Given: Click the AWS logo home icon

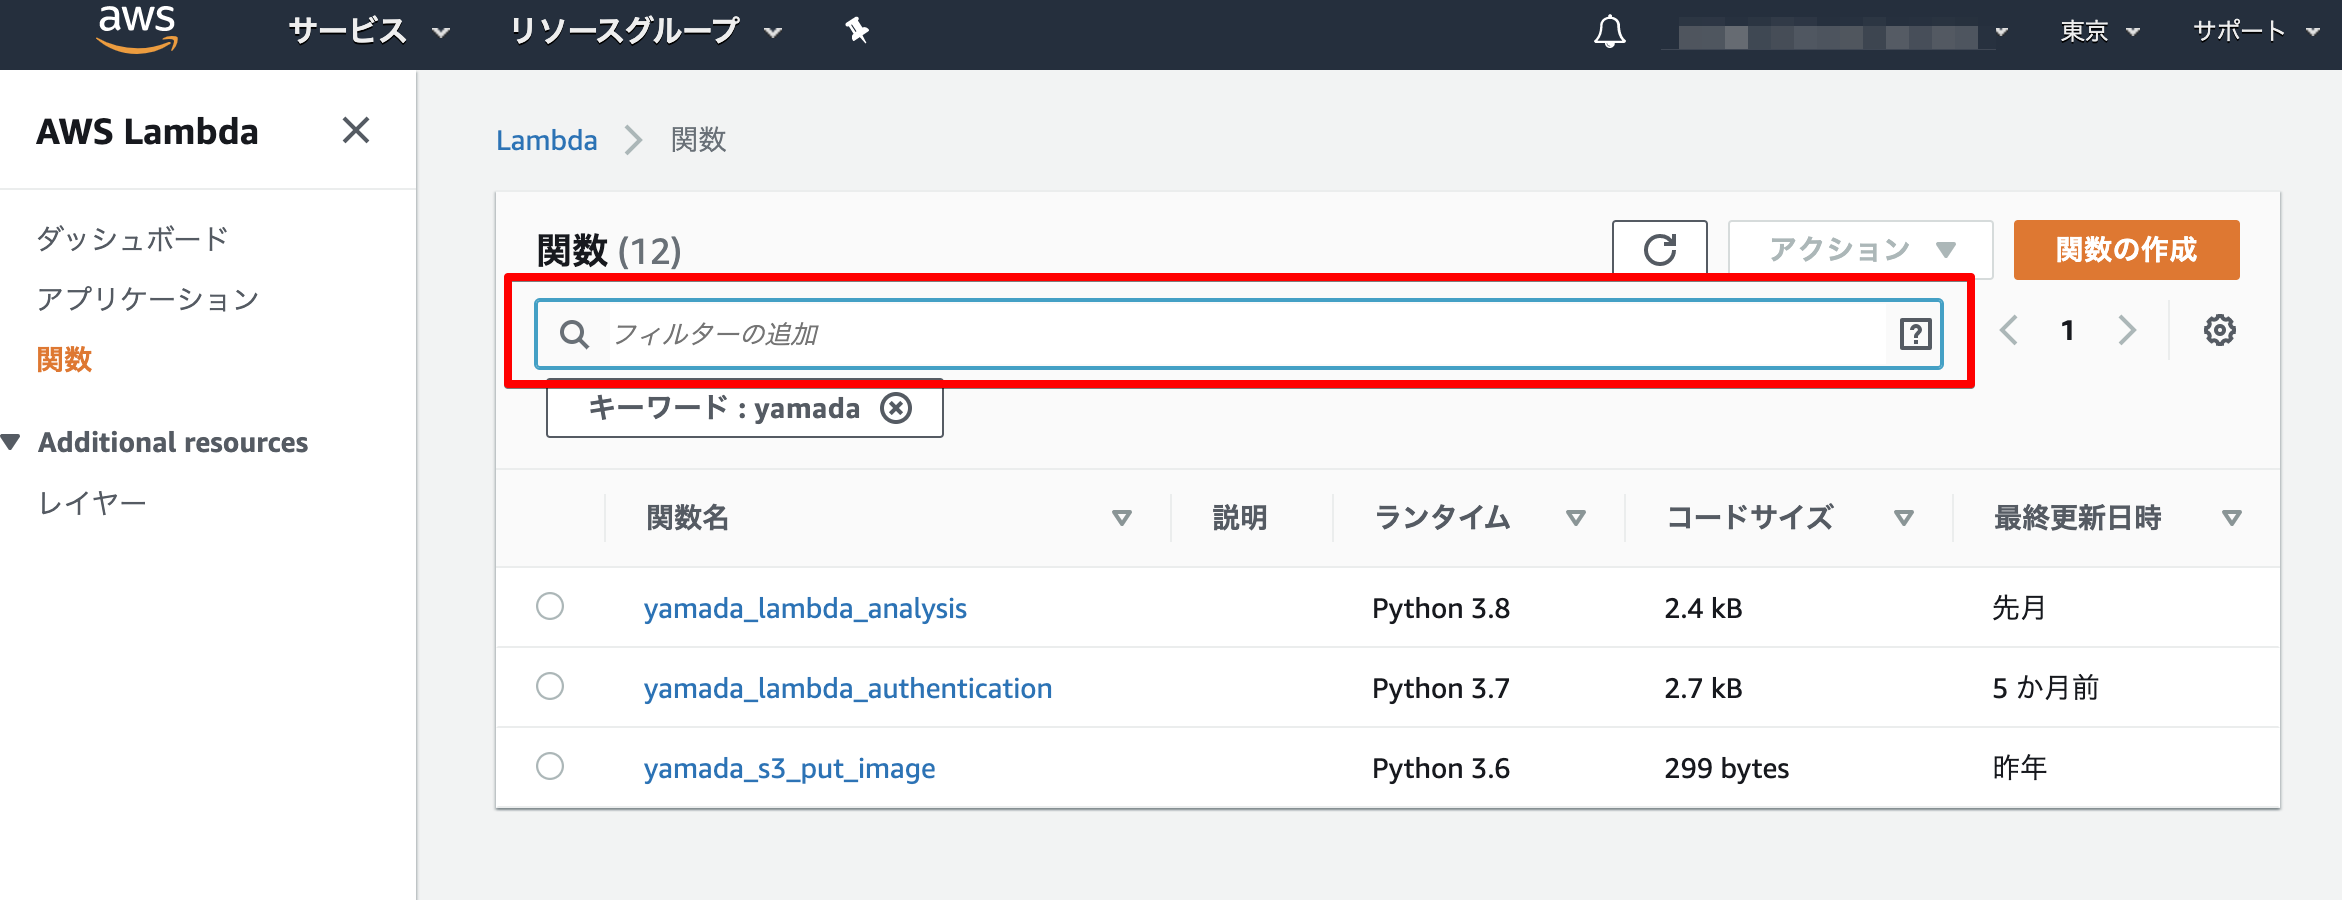Looking at the screenshot, I should (x=137, y=28).
